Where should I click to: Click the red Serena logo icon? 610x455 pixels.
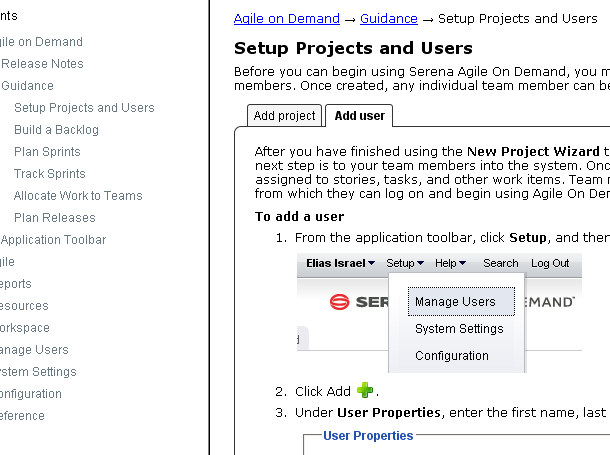click(340, 302)
